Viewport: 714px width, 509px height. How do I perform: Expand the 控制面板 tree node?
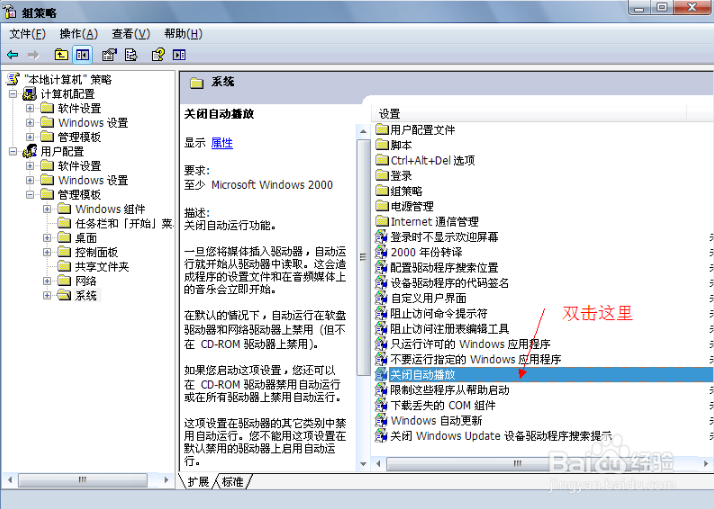[48, 253]
